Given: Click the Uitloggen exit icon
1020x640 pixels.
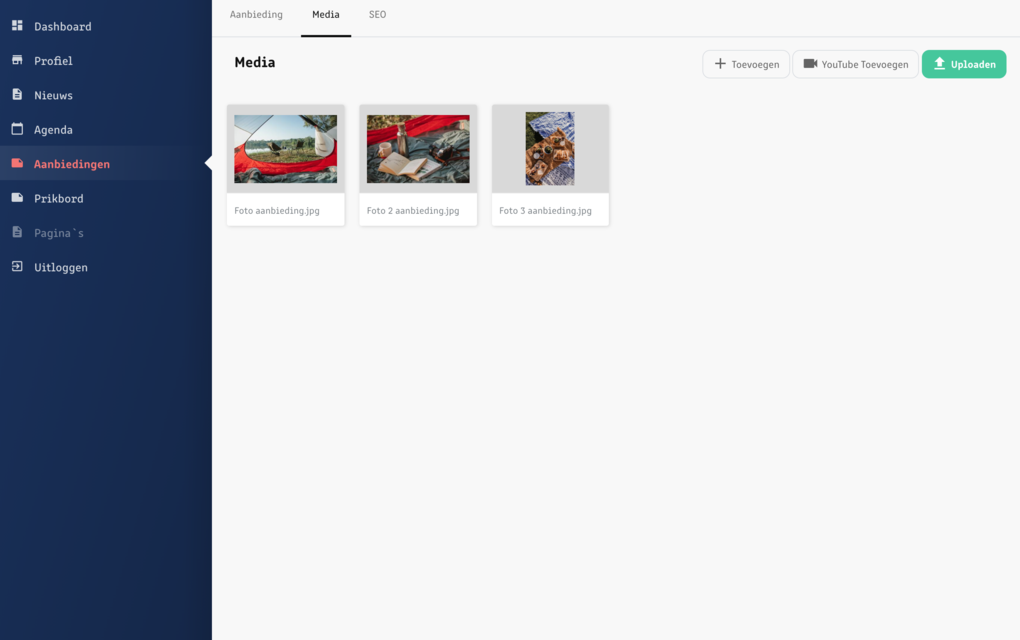Looking at the screenshot, I should tap(17, 267).
